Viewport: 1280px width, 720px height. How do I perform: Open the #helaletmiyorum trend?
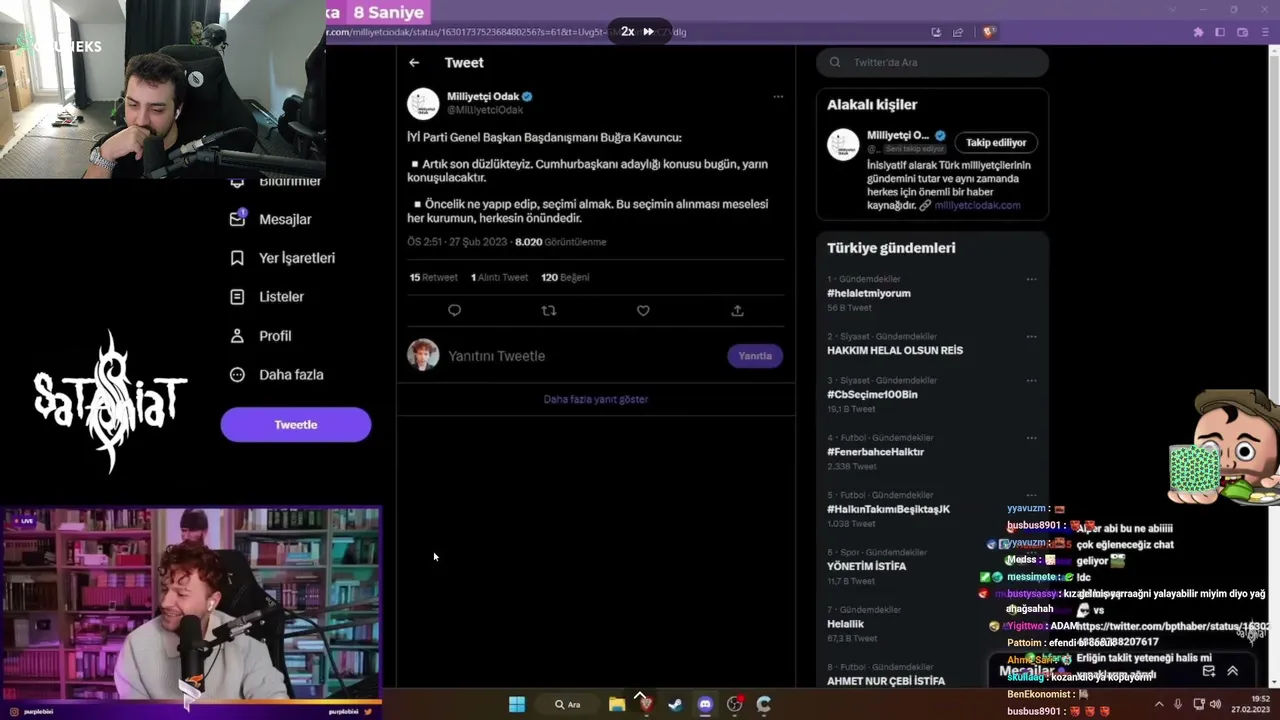869,293
